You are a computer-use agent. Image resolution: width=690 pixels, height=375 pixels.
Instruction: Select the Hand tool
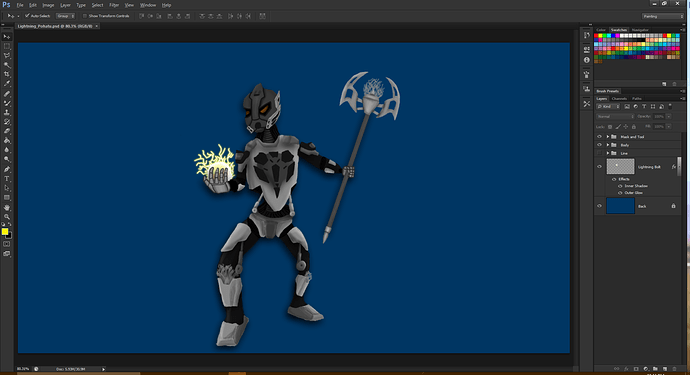7,207
